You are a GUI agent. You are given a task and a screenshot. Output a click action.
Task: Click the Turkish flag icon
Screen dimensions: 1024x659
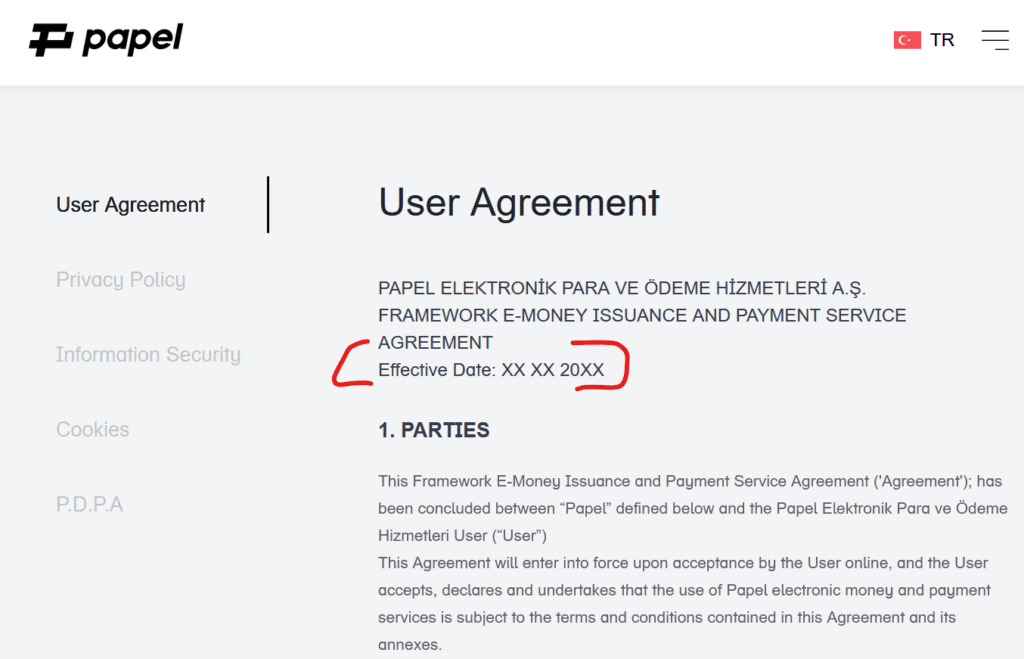point(906,39)
